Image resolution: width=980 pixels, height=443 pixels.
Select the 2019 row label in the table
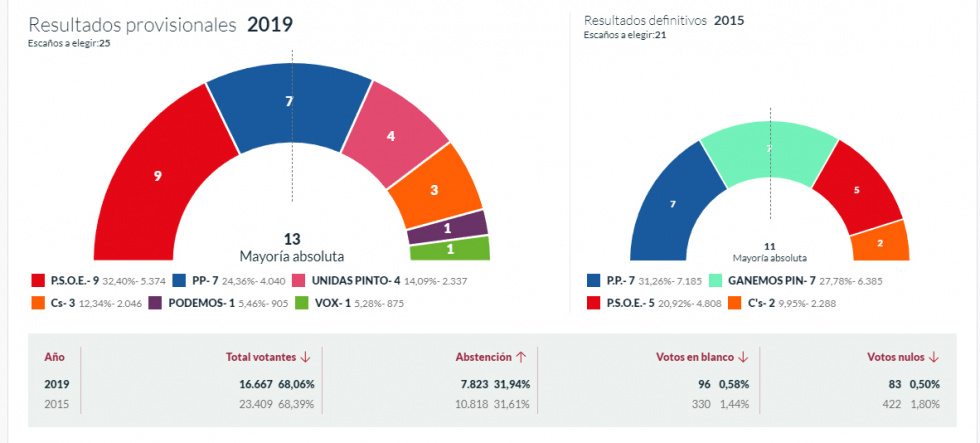(x=58, y=383)
